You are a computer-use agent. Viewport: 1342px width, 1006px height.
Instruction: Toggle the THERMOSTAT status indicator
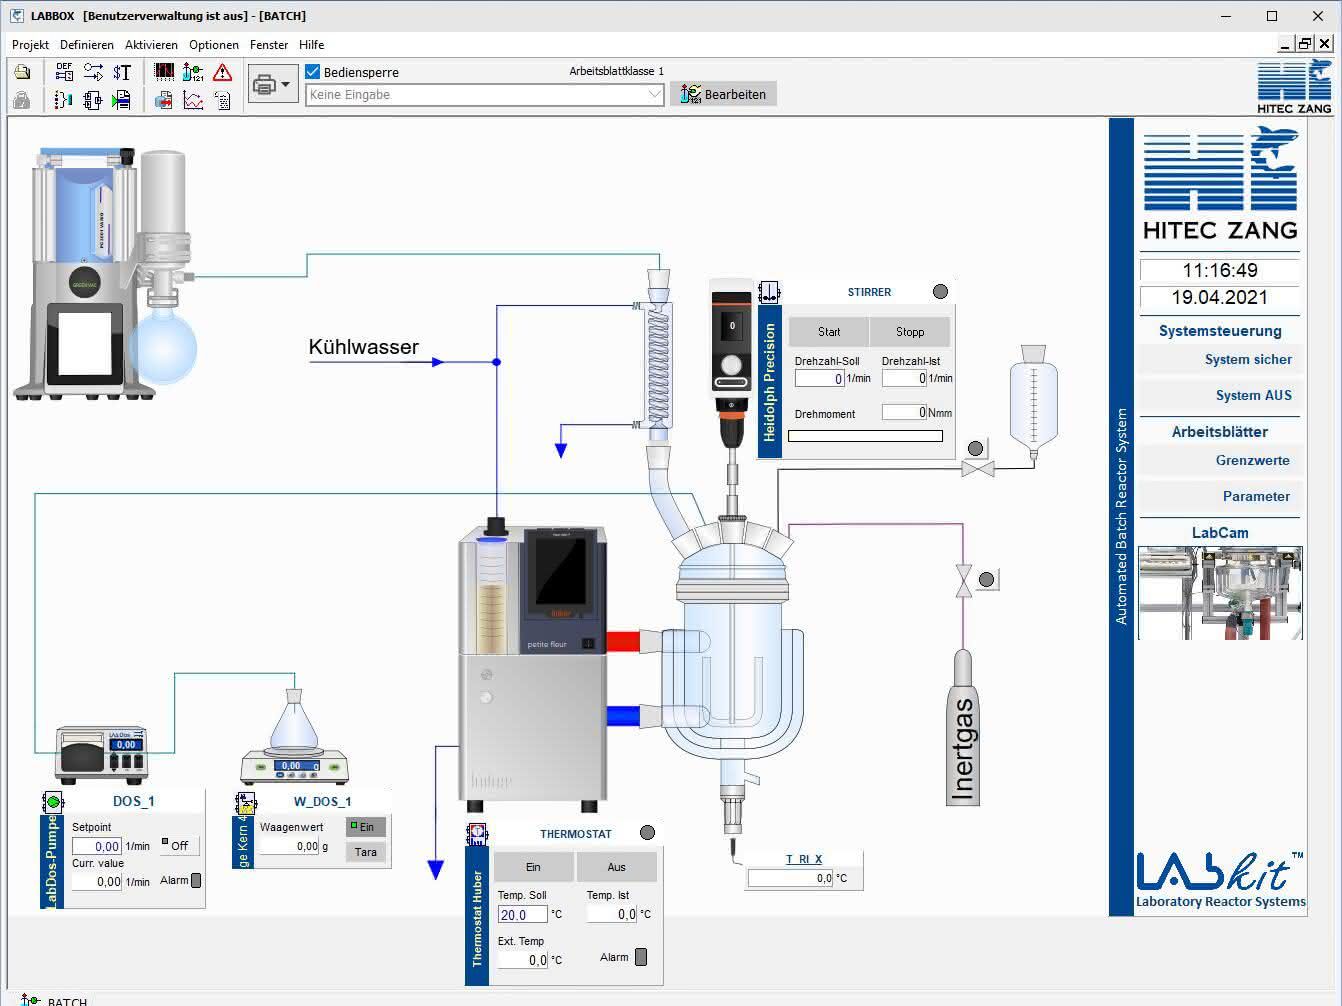pos(648,833)
